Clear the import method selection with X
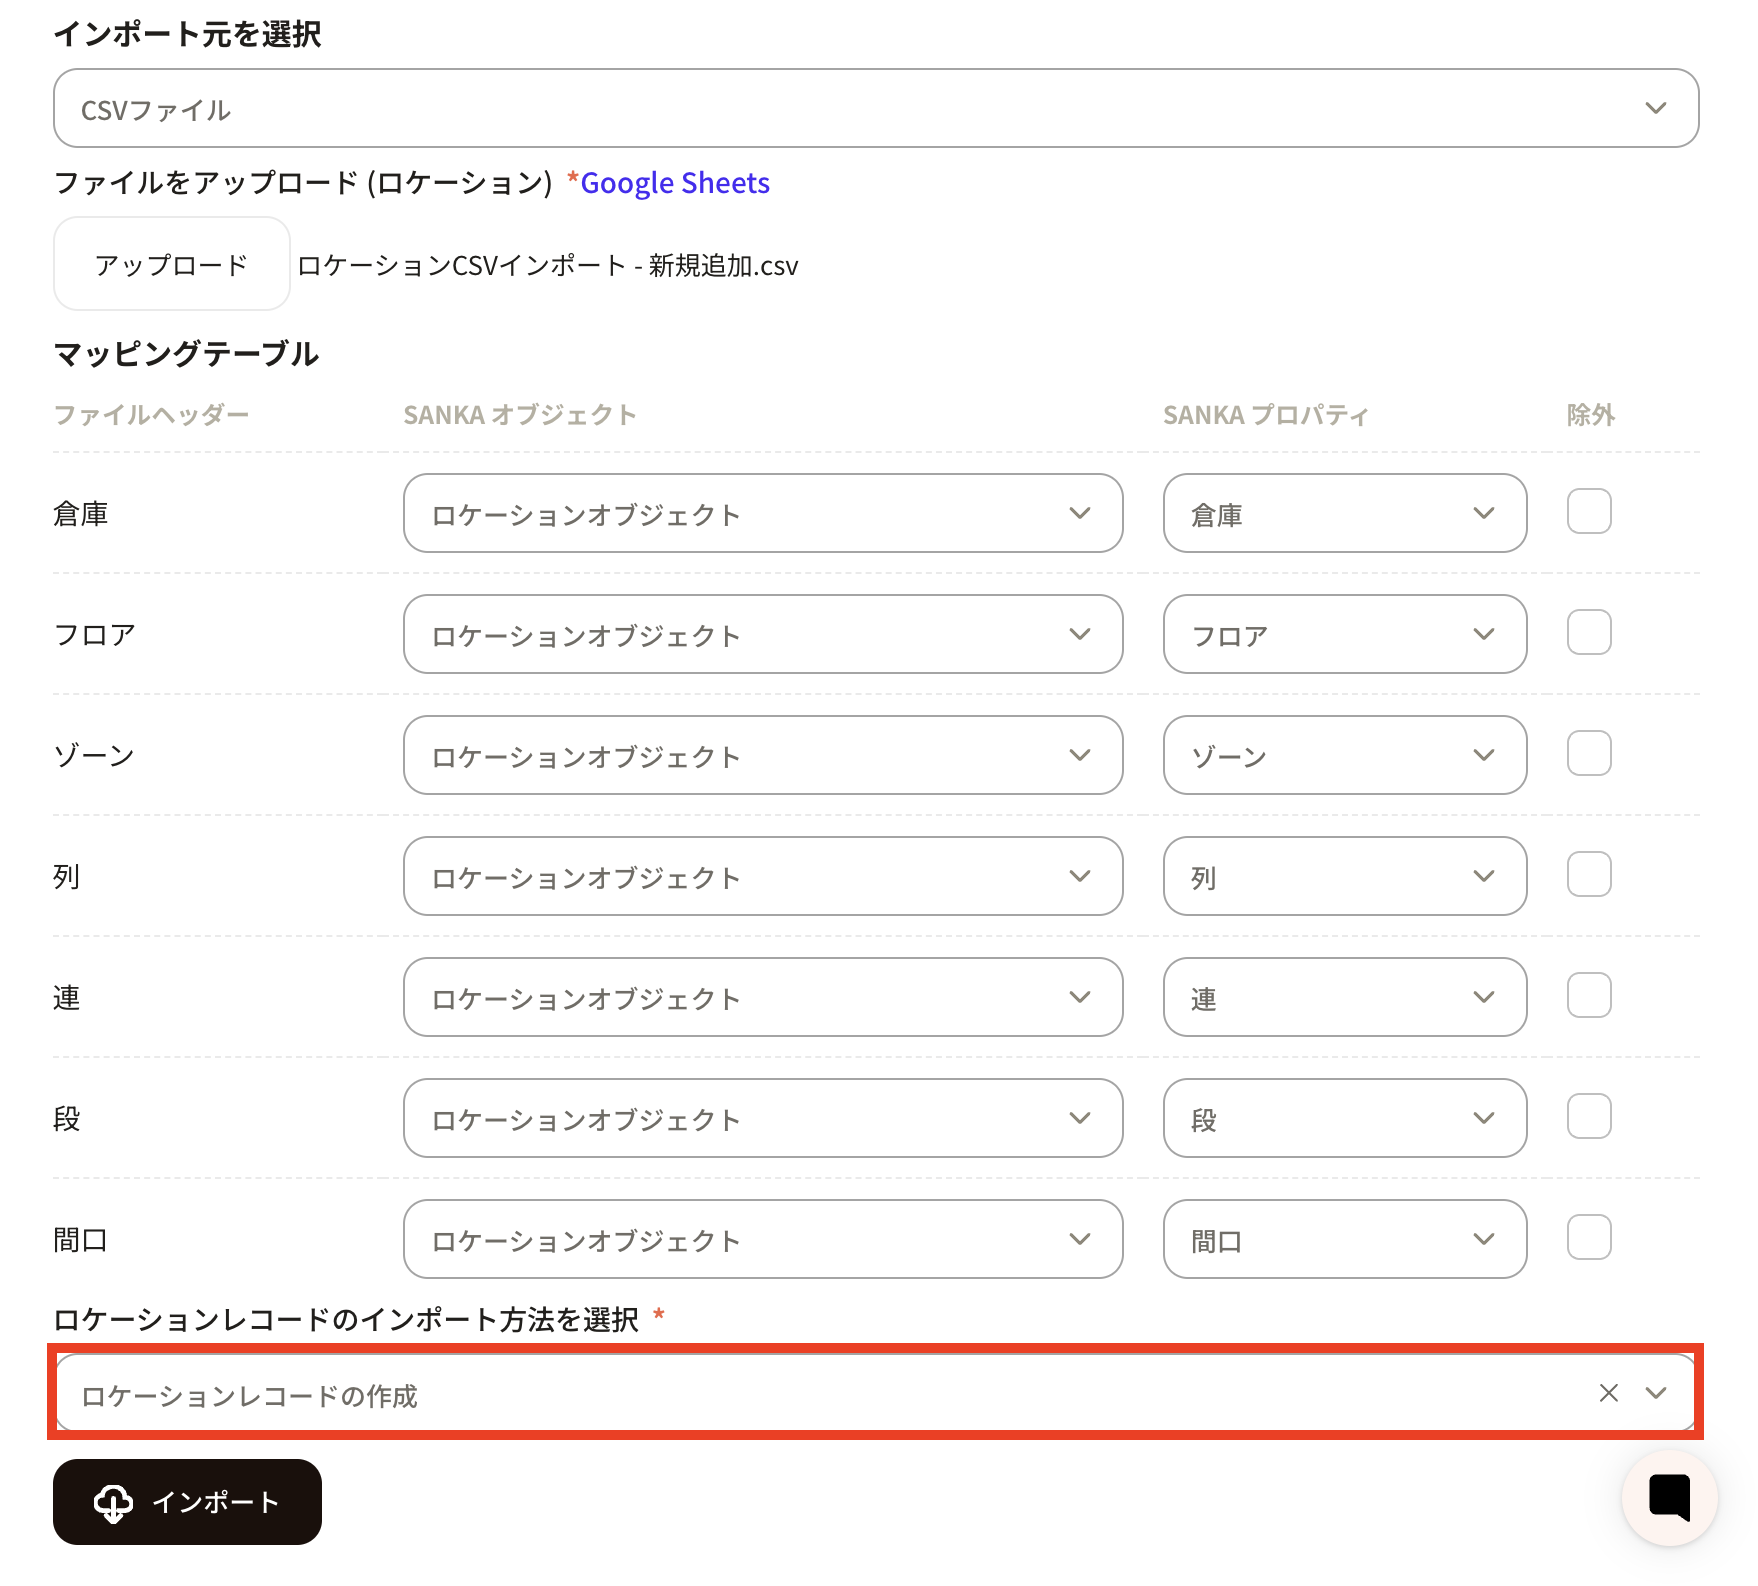Image resolution: width=1758 pixels, height=1586 pixels. click(1608, 1393)
